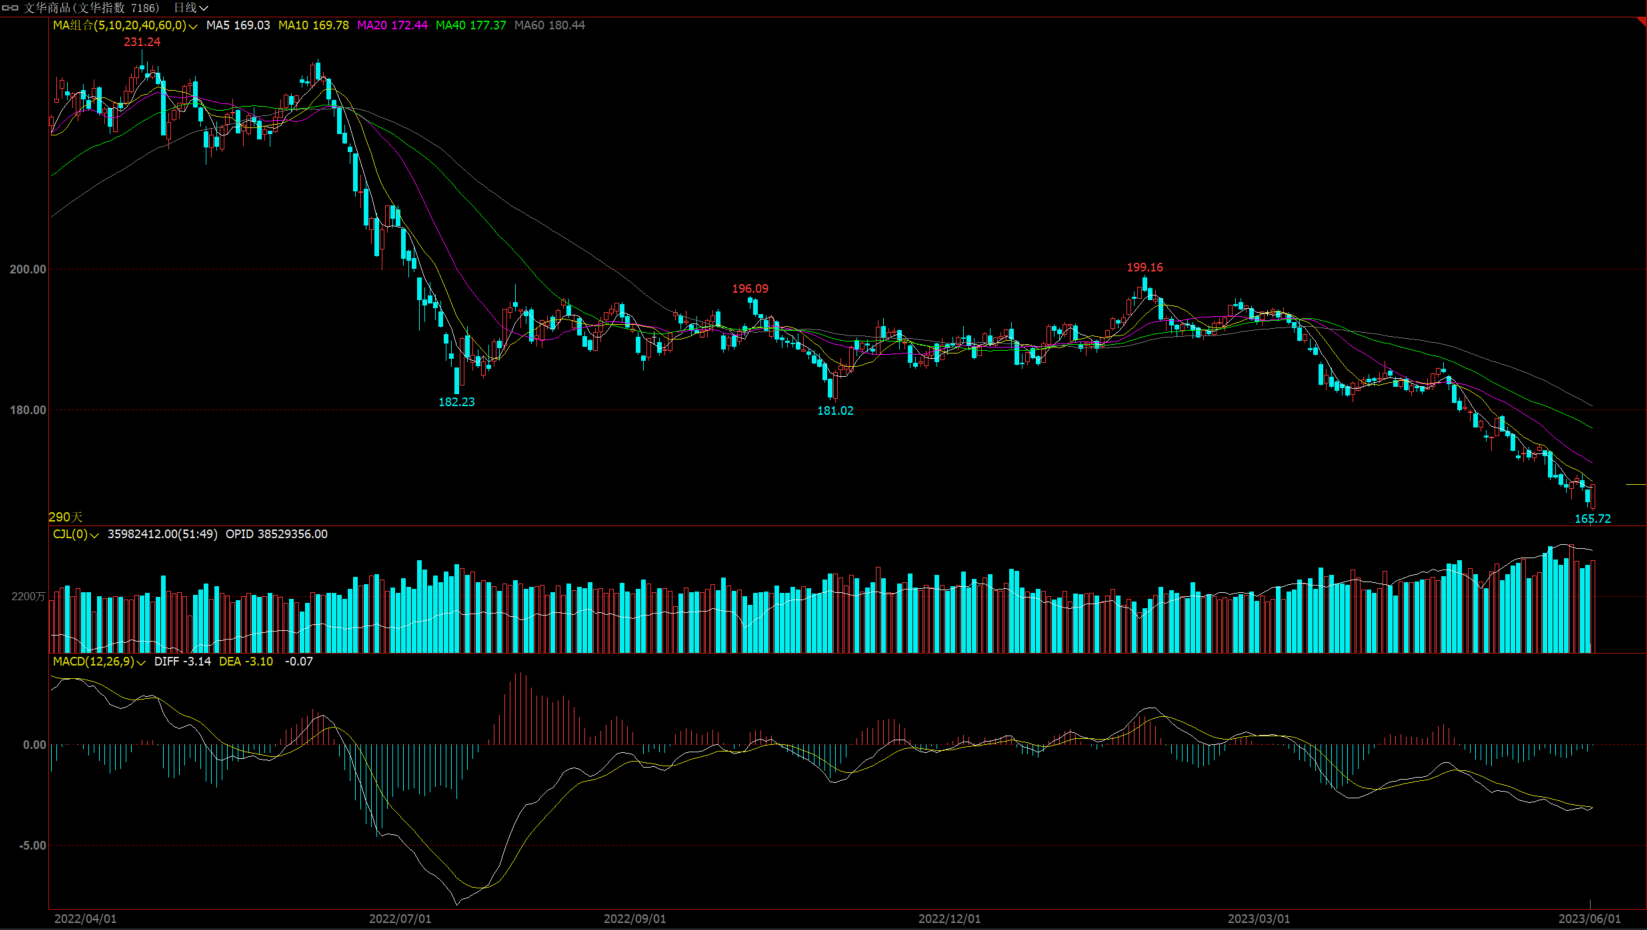The width and height of the screenshot is (1647, 930).
Task: Click the 文华商品(文华指数 7186) title
Action: [92, 7]
